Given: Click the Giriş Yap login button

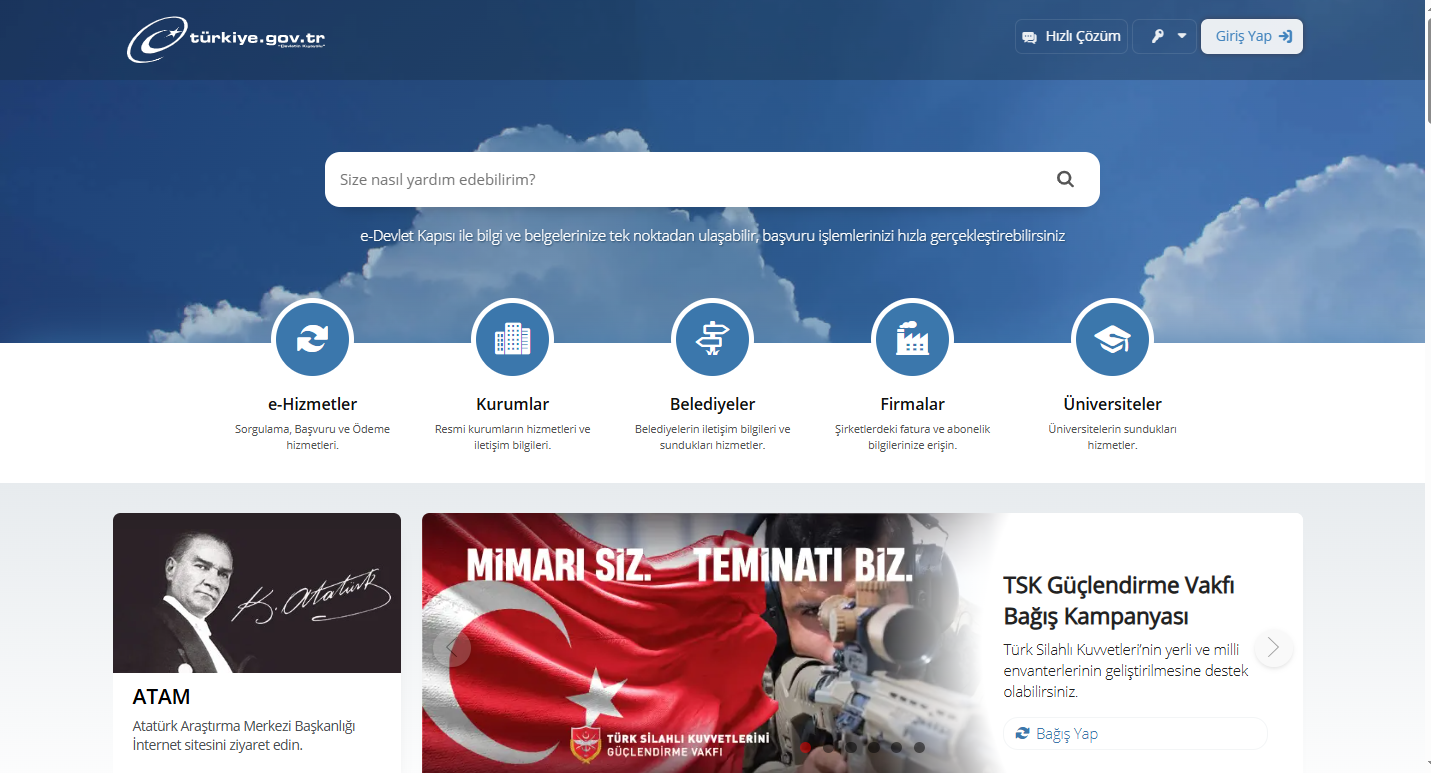Looking at the screenshot, I should [1251, 36].
